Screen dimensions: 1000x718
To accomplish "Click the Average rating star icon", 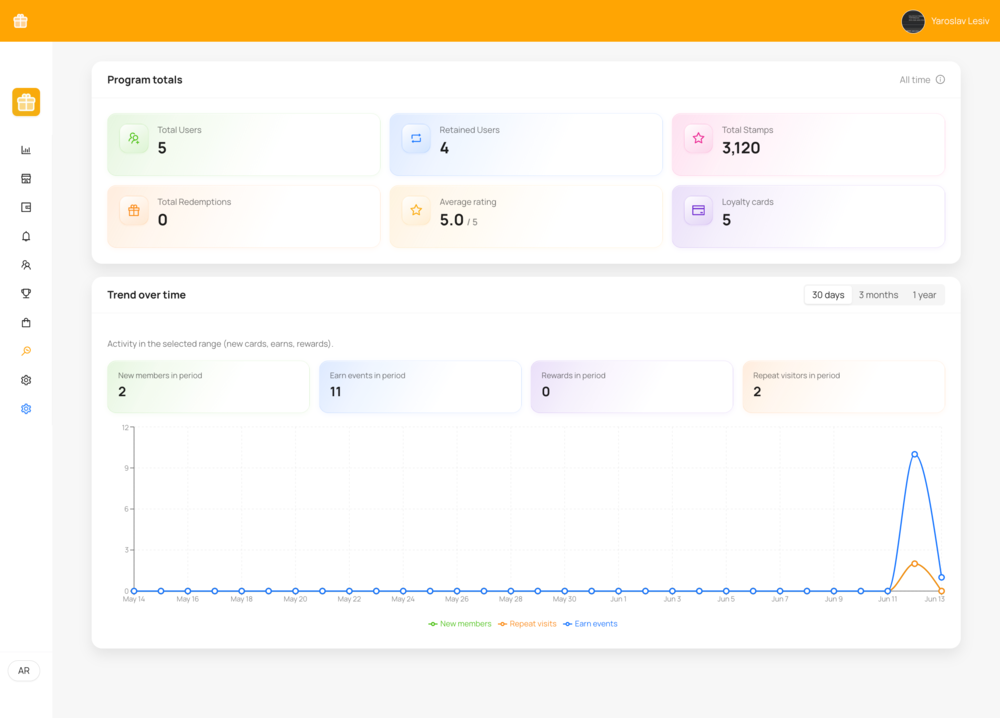I will coord(416,210).
